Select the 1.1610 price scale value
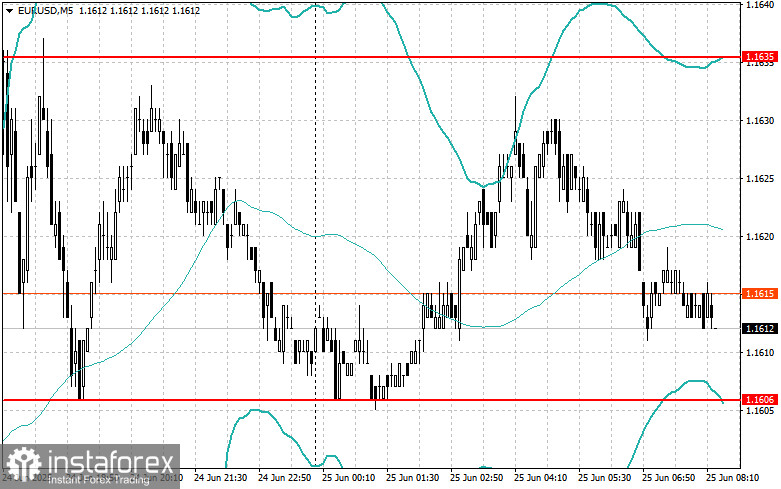The height and width of the screenshot is (489, 781). point(760,353)
